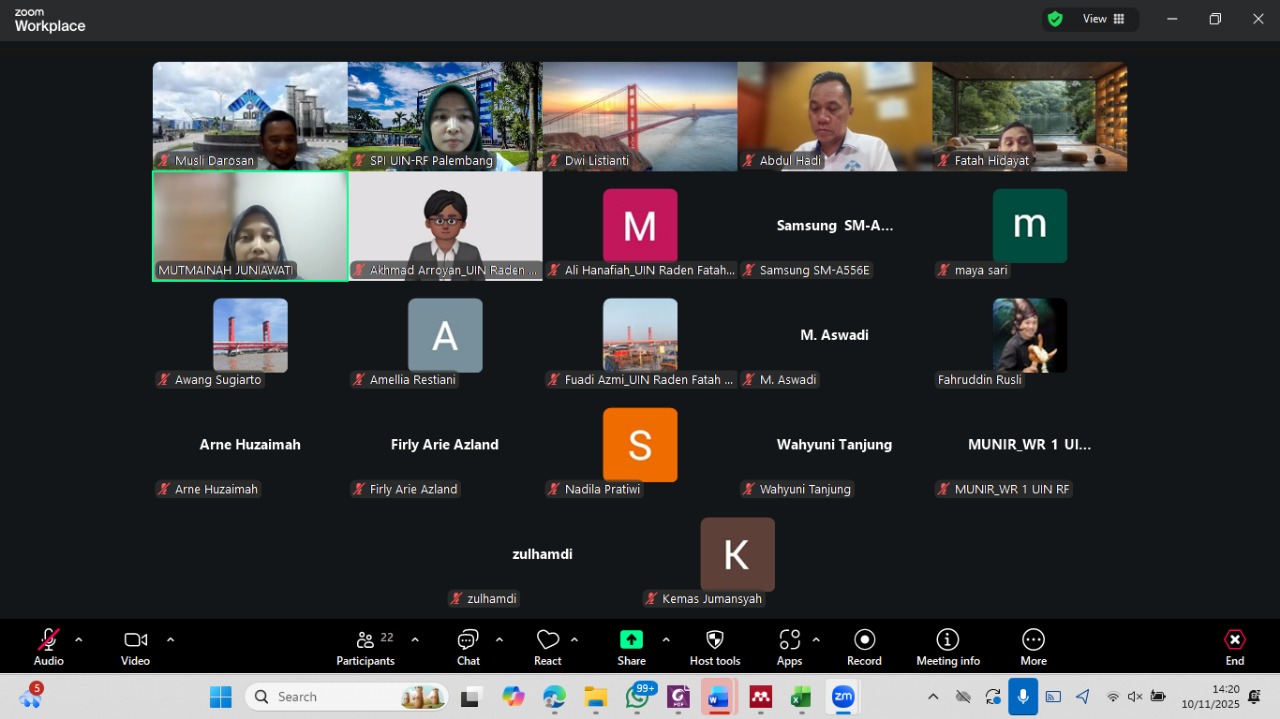Image resolution: width=1280 pixels, height=719 pixels.
Task: Click the green encryption shield icon
Action: (x=1055, y=19)
